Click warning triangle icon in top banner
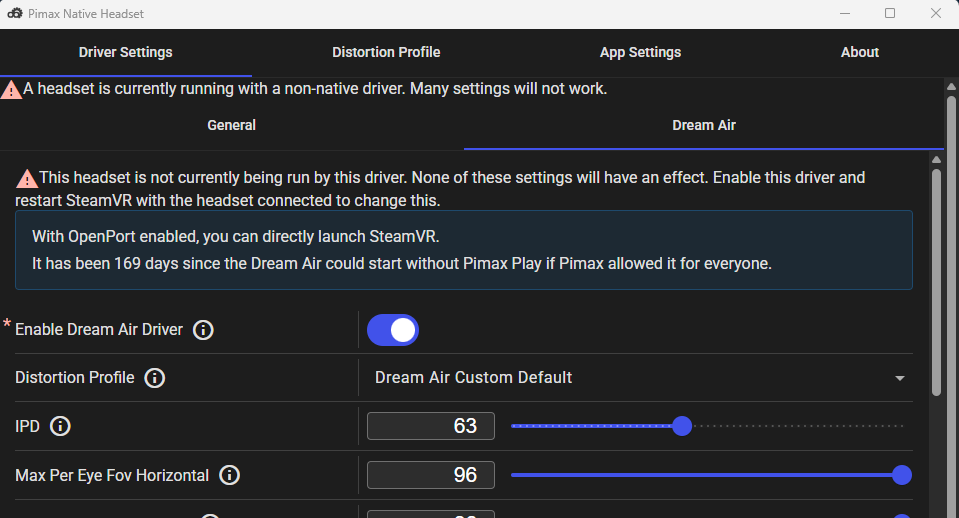959x518 pixels. click(x=10, y=90)
